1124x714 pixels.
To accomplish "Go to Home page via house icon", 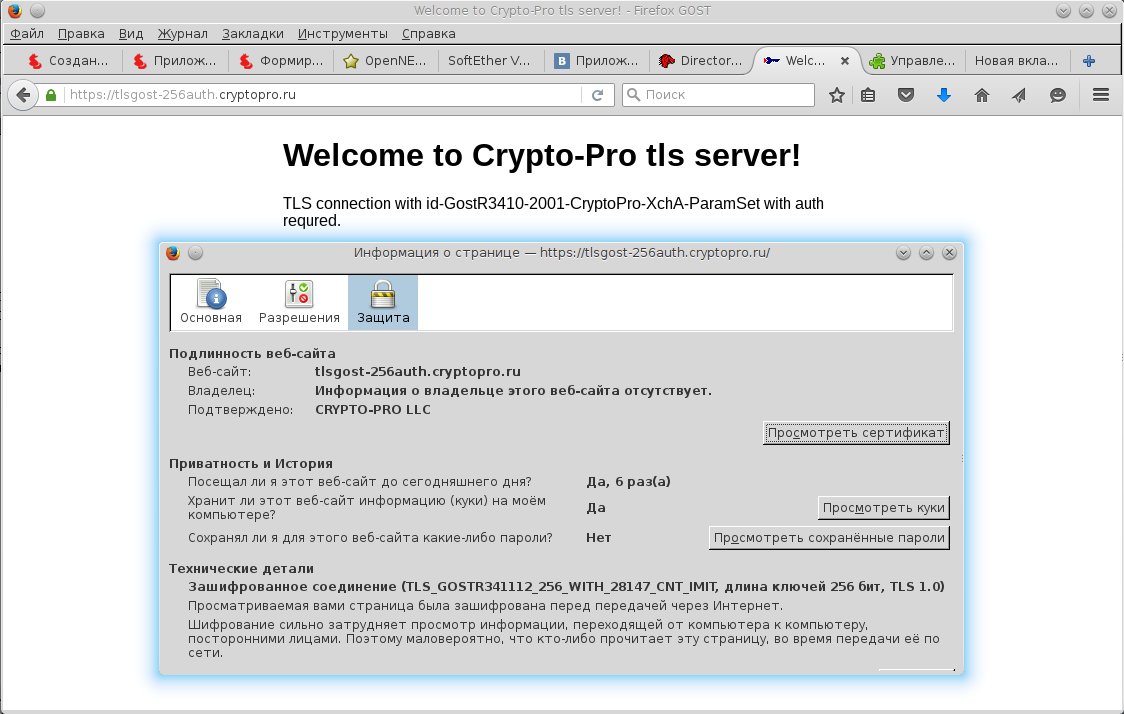I will coord(981,95).
